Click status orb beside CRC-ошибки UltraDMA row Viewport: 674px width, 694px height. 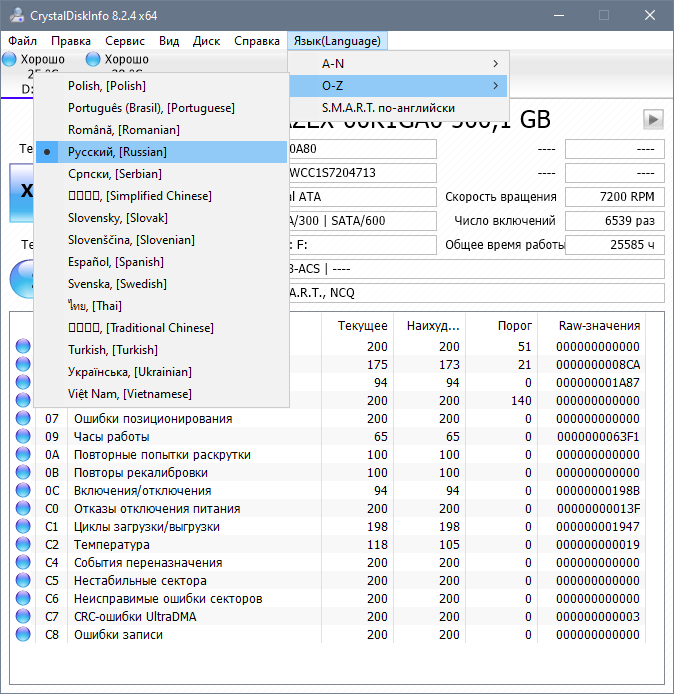[23, 617]
